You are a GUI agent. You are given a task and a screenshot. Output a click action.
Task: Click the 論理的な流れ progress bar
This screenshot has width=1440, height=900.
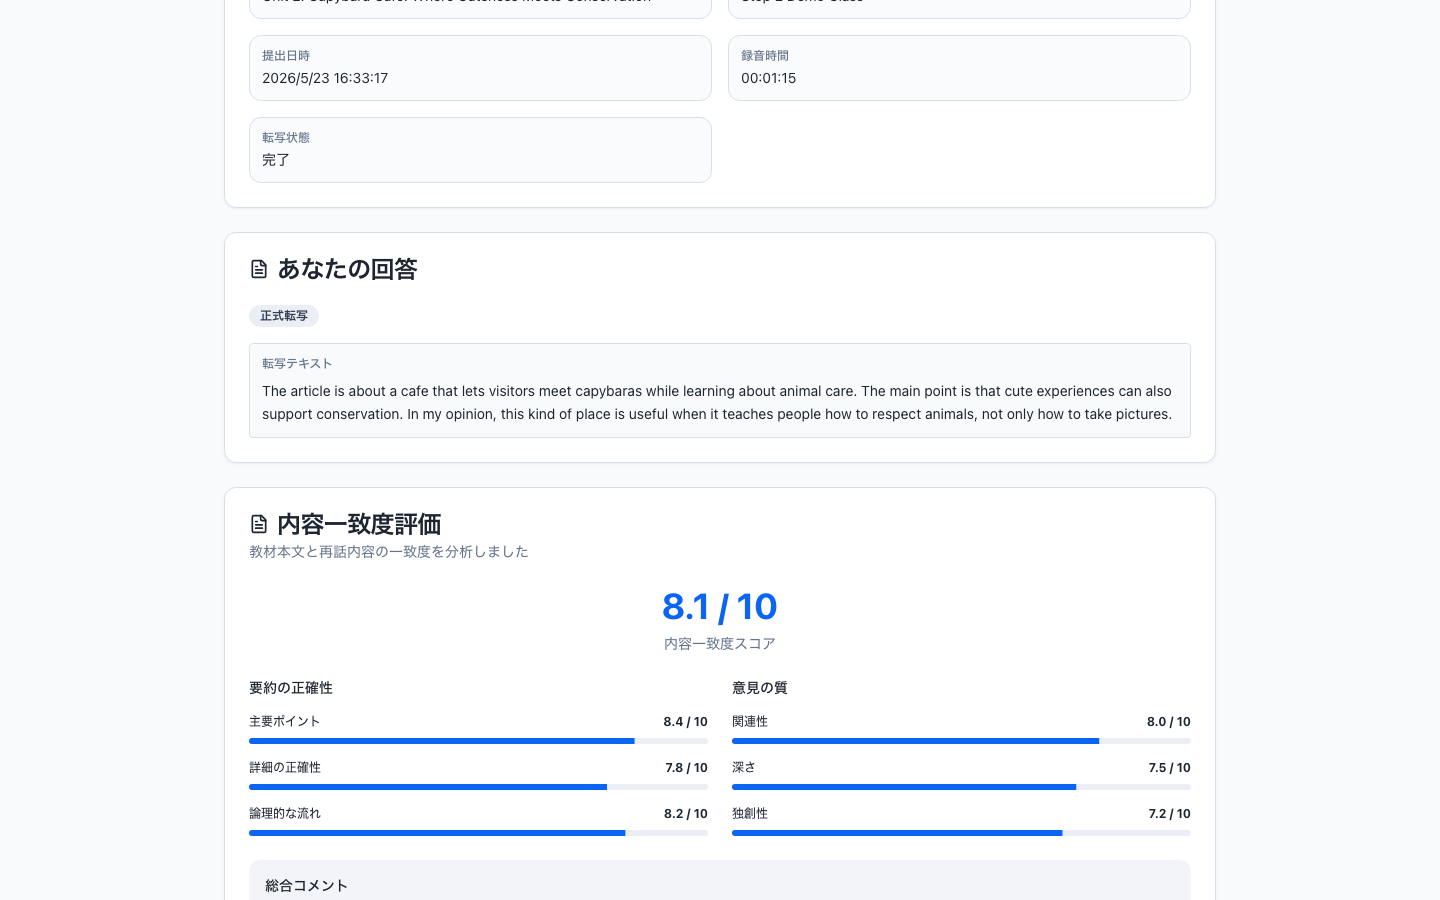(478, 833)
